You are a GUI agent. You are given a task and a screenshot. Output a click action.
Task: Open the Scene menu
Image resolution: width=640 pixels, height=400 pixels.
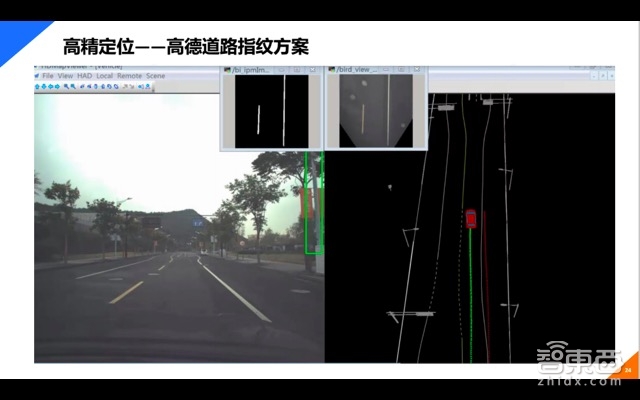[x=156, y=76]
